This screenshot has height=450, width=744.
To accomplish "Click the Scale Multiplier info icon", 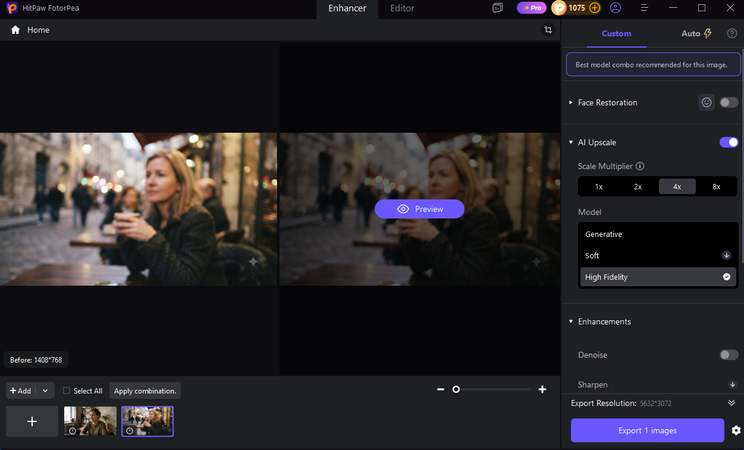I will click(640, 166).
